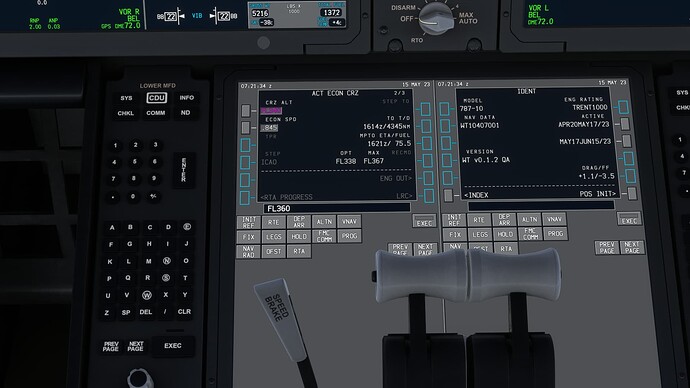Viewport: 690px width, 388px height.
Task: Click the CLR key on keypad
Action: click(184, 311)
